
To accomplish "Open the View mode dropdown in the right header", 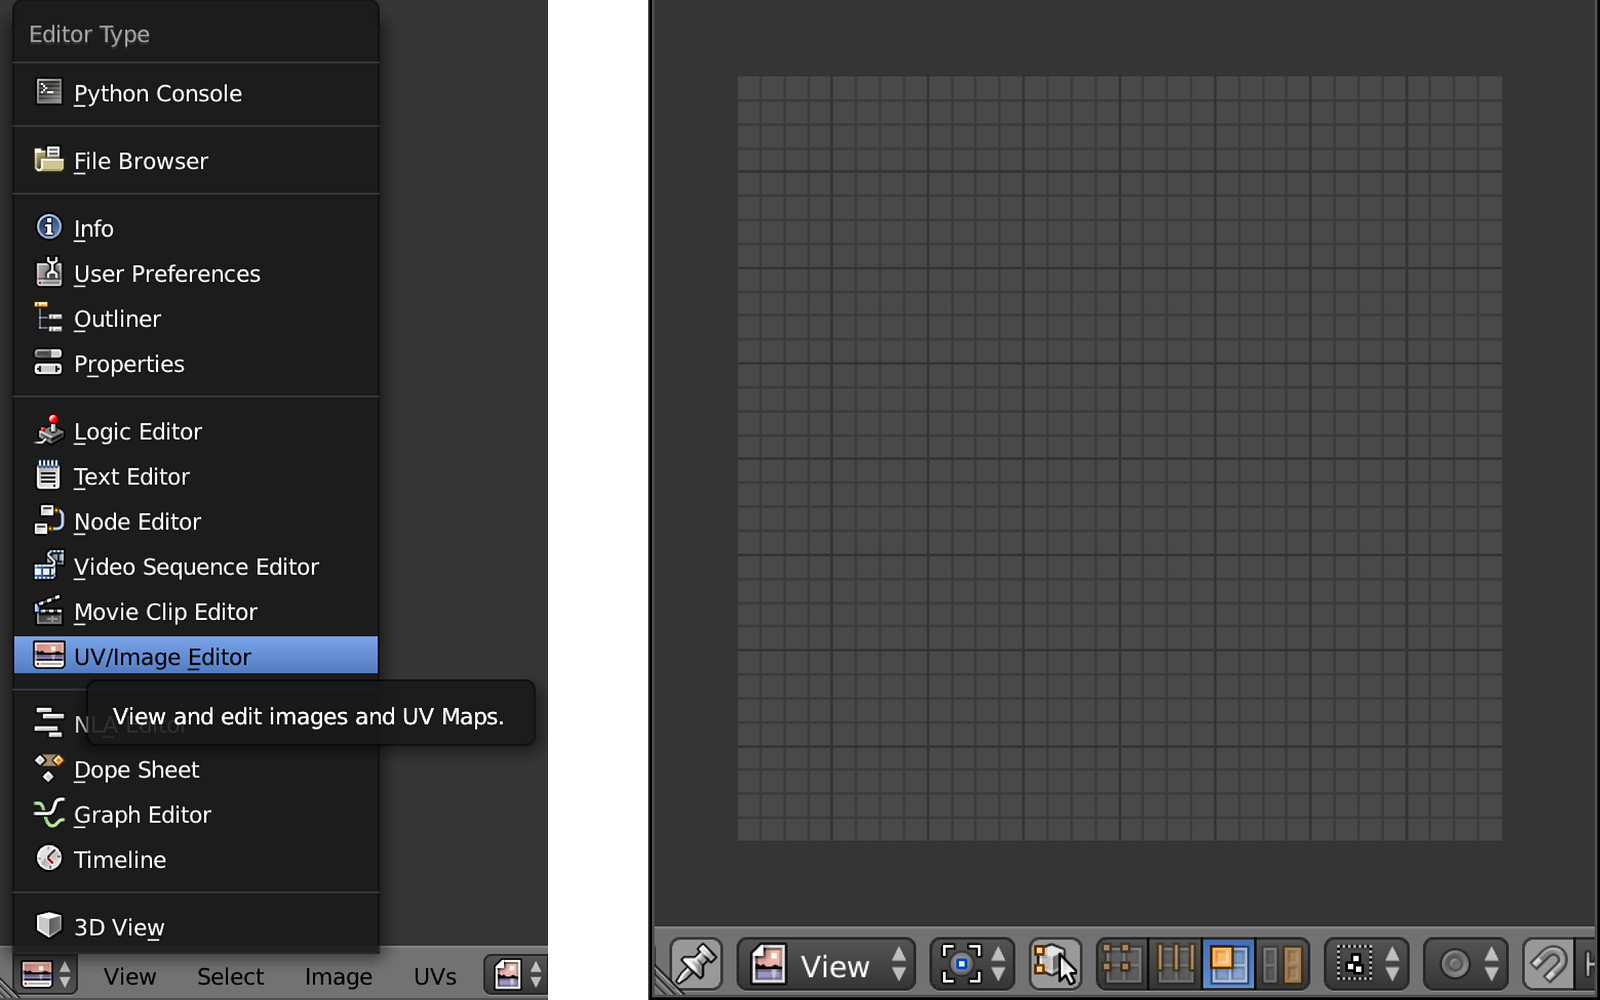I will pos(826,965).
